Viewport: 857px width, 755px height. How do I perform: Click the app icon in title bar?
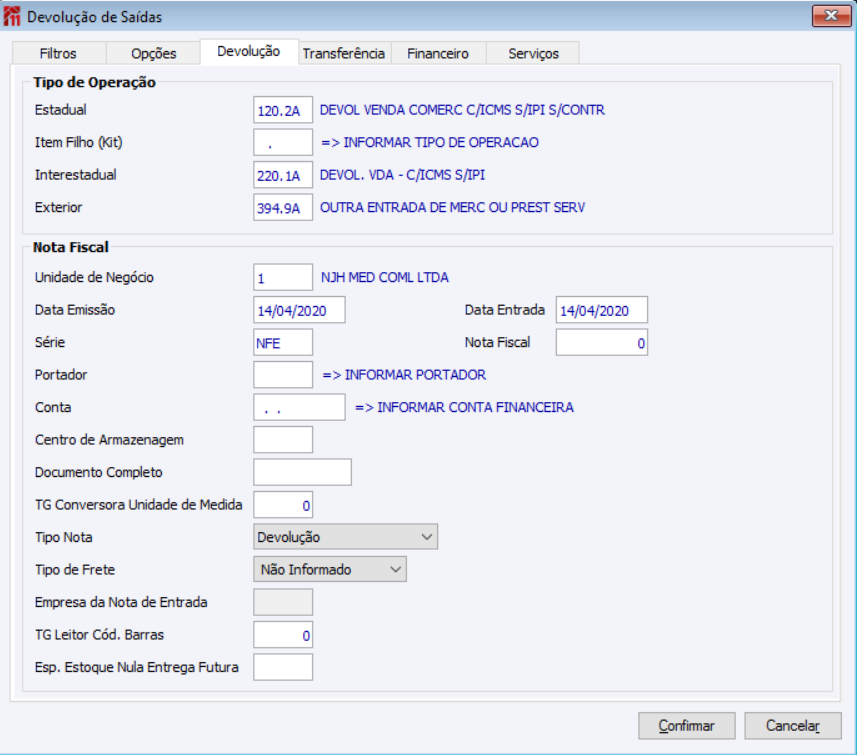[x=12, y=16]
